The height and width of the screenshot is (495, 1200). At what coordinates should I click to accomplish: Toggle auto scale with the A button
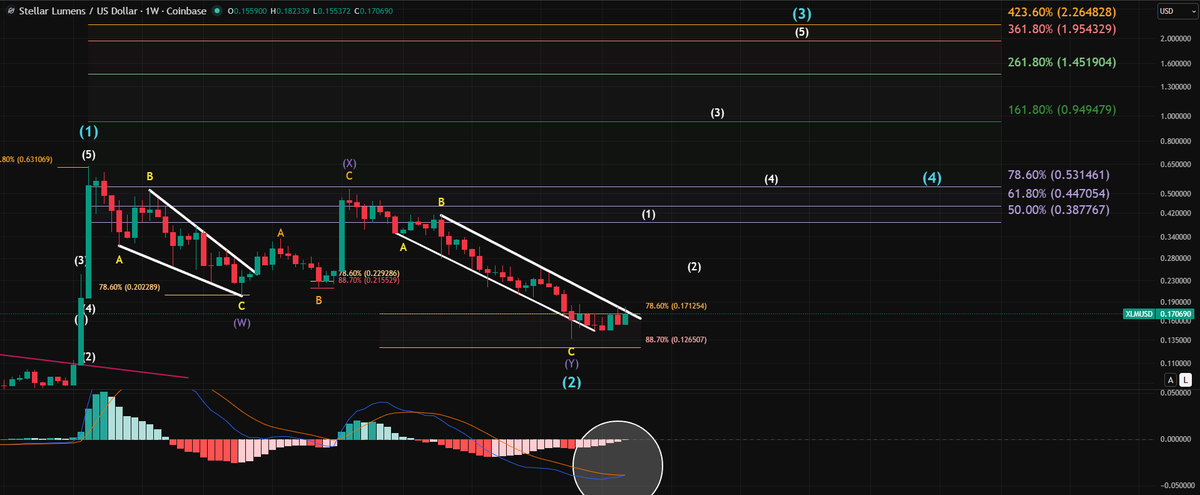click(x=1171, y=380)
